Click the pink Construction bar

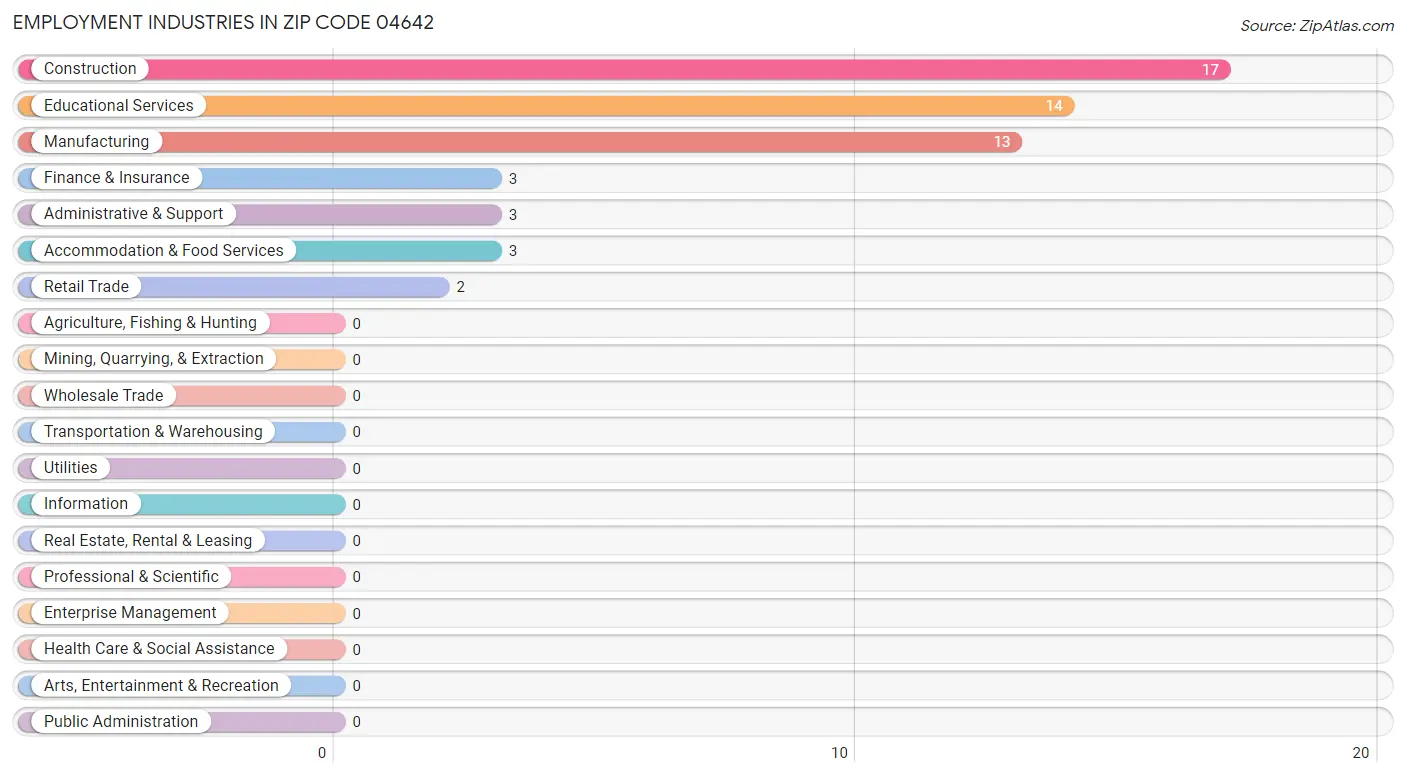[x=624, y=69]
